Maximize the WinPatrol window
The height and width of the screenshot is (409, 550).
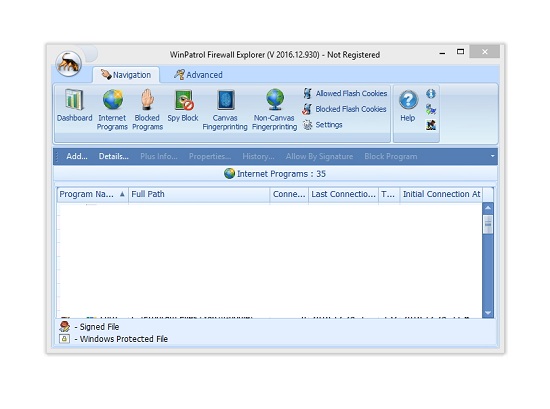click(x=460, y=52)
